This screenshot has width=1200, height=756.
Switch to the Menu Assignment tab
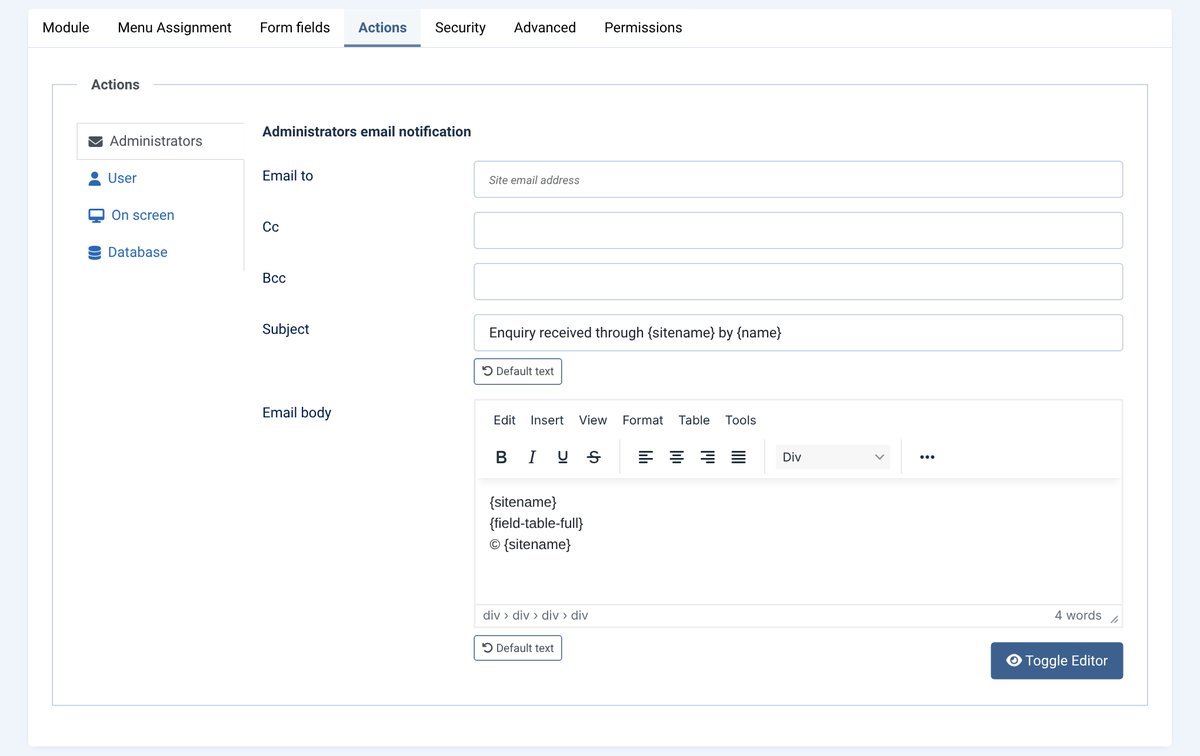[x=175, y=28]
